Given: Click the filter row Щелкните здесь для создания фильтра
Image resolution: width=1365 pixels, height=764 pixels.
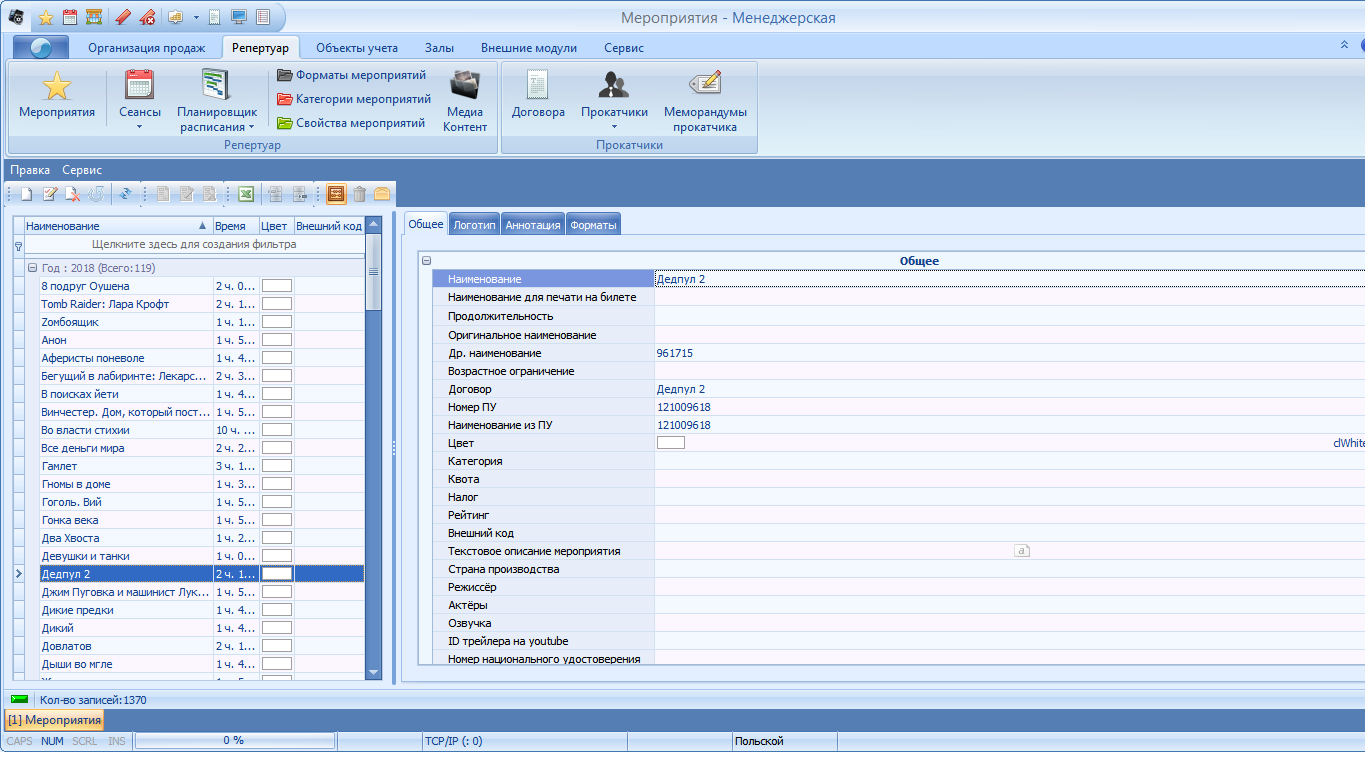Looking at the screenshot, I should click(194, 244).
